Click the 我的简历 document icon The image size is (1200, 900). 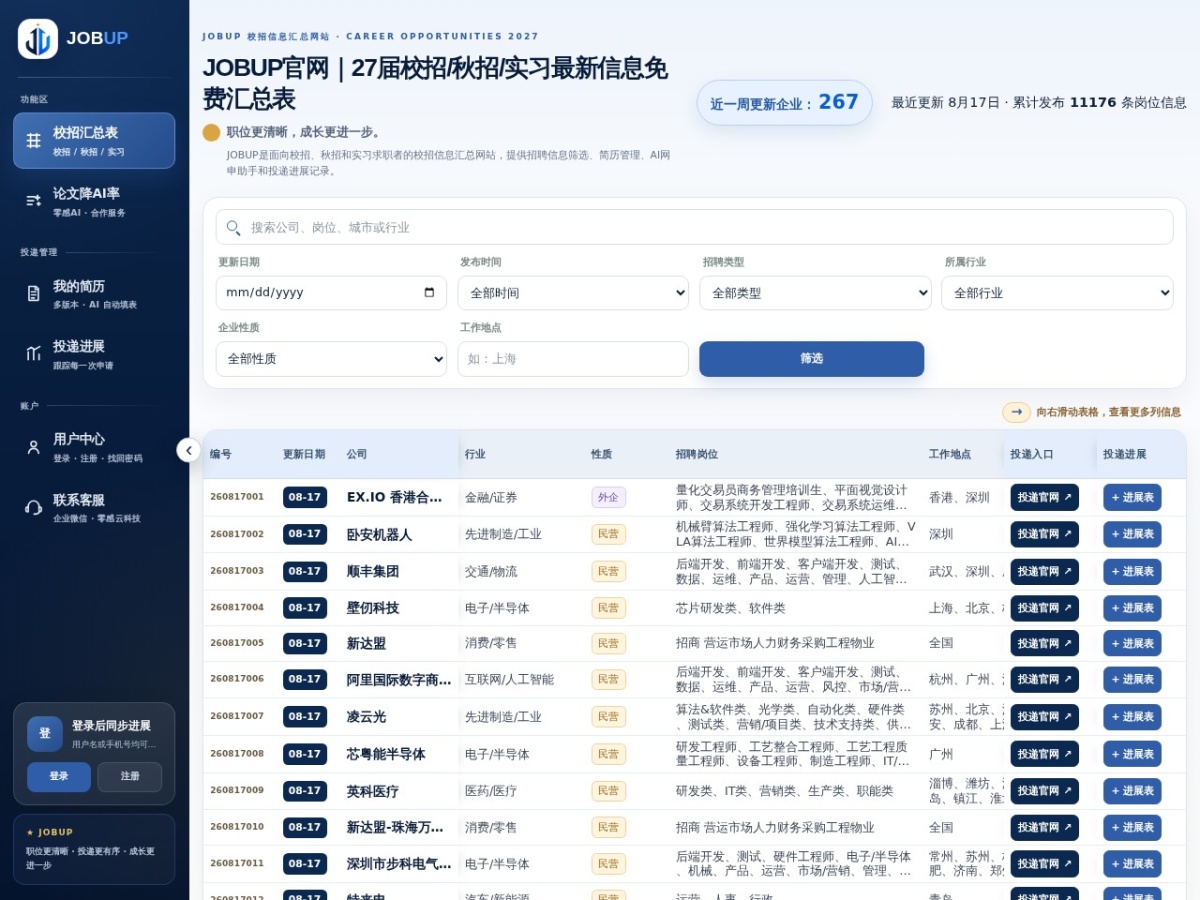point(34,293)
